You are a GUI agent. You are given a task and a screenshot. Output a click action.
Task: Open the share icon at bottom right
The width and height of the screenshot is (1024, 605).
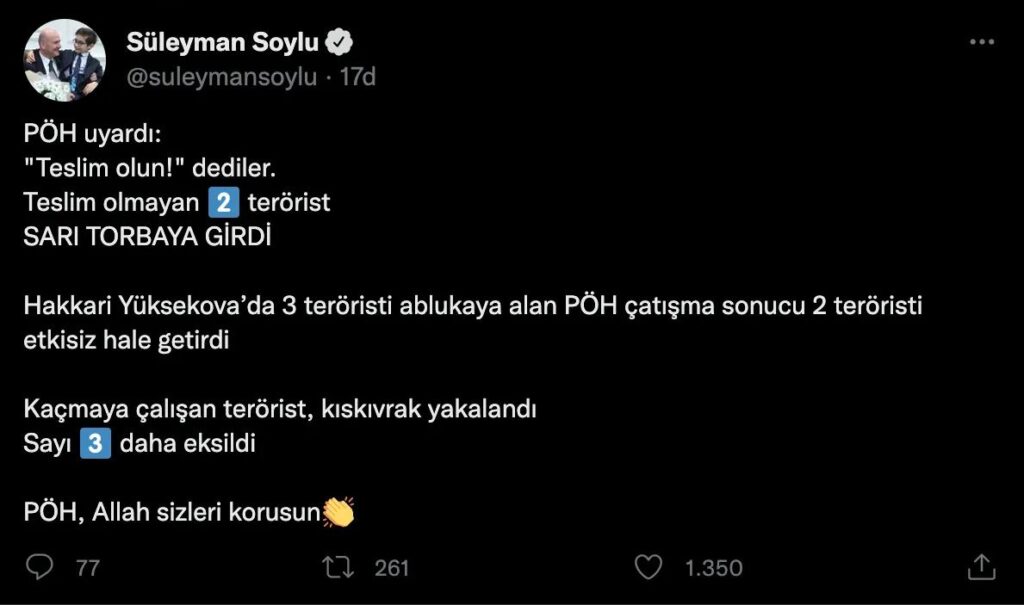pyautogui.click(x=981, y=567)
